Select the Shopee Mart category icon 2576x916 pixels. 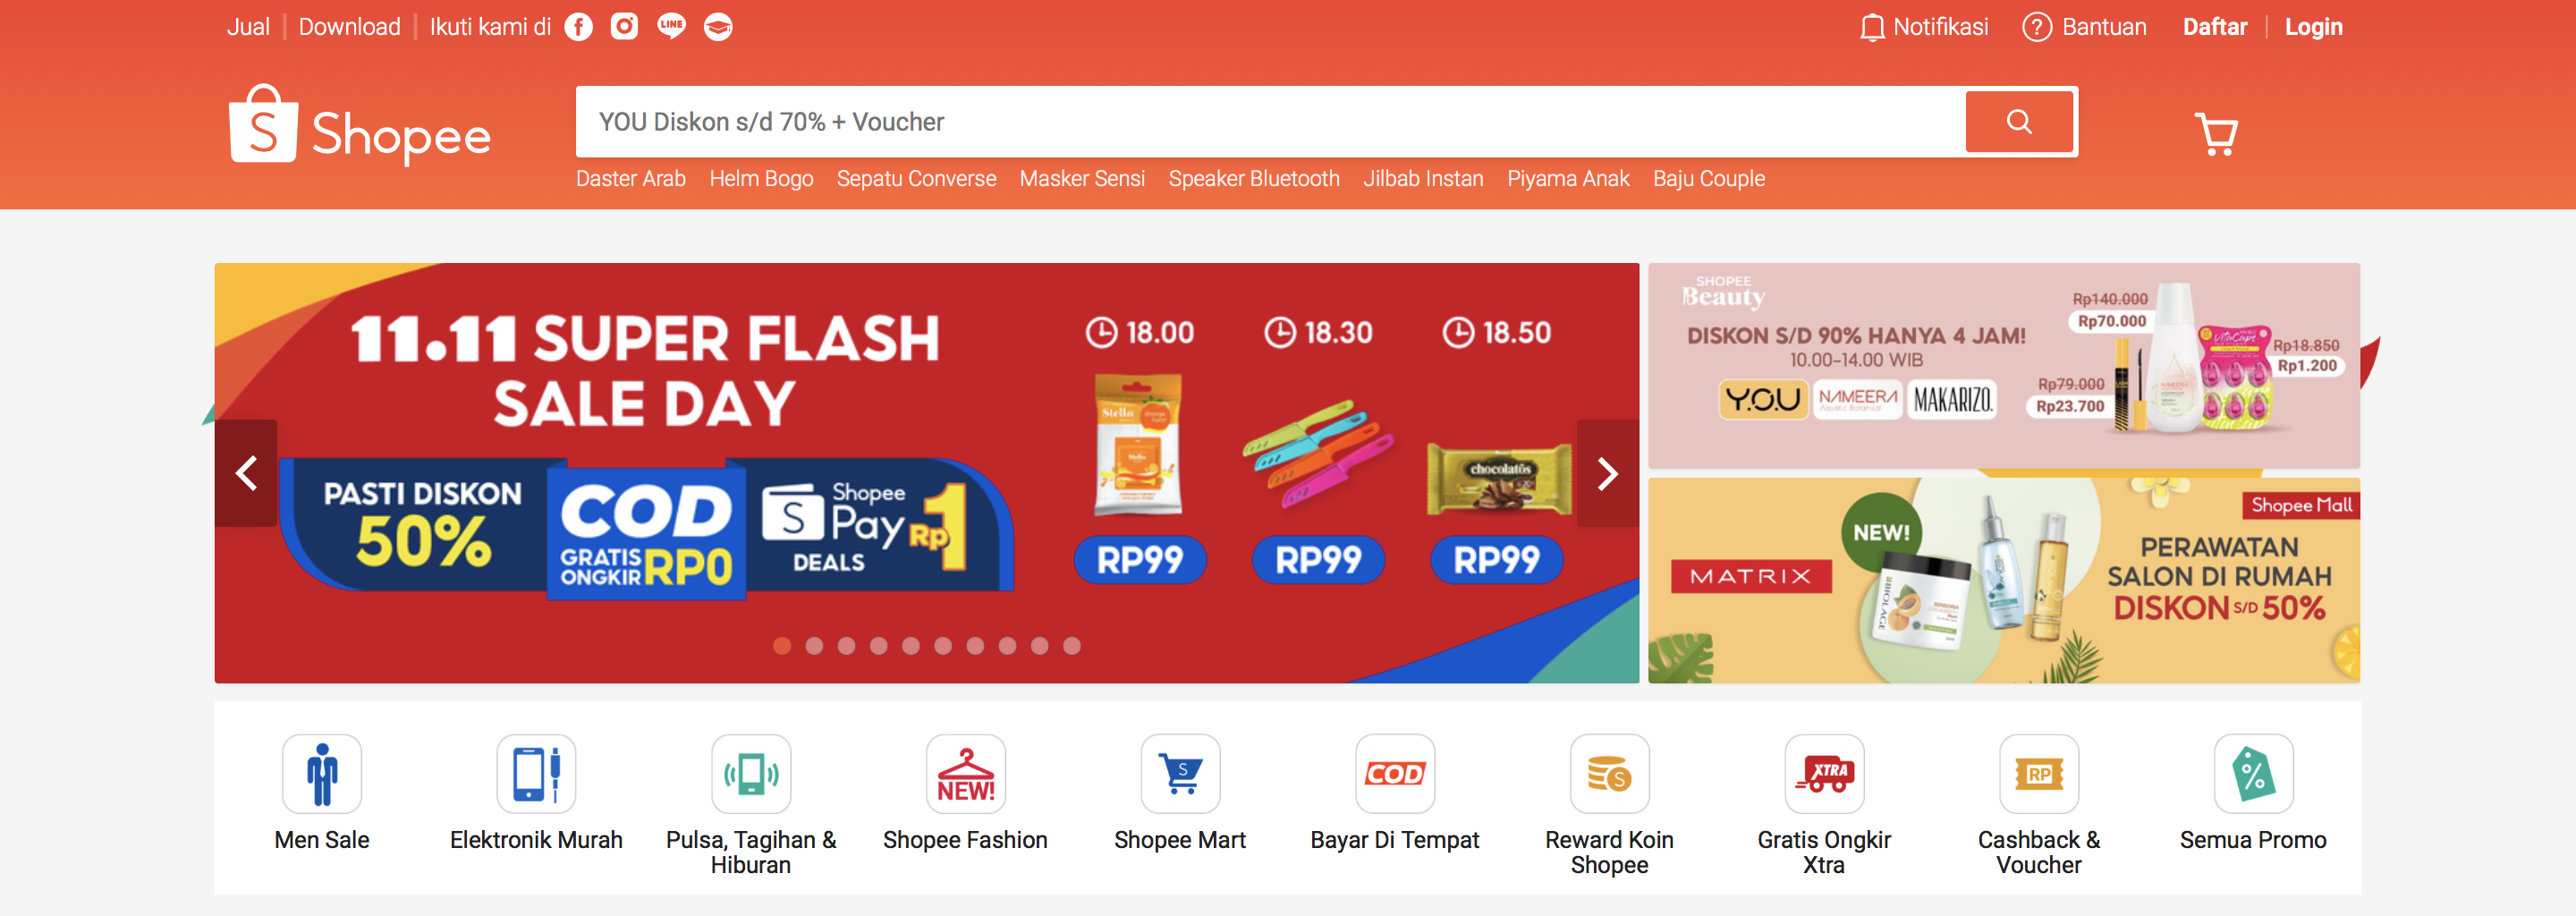tap(1180, 774)
